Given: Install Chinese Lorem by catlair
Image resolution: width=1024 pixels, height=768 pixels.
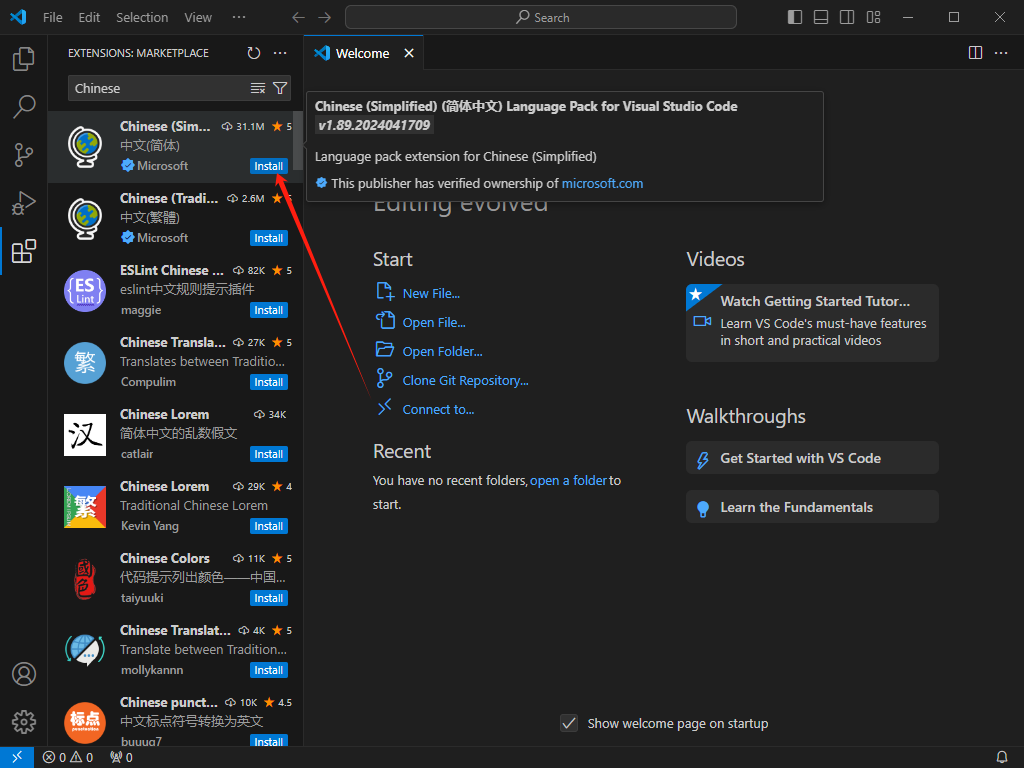Looking at the screenshot, I should point(268,454).
